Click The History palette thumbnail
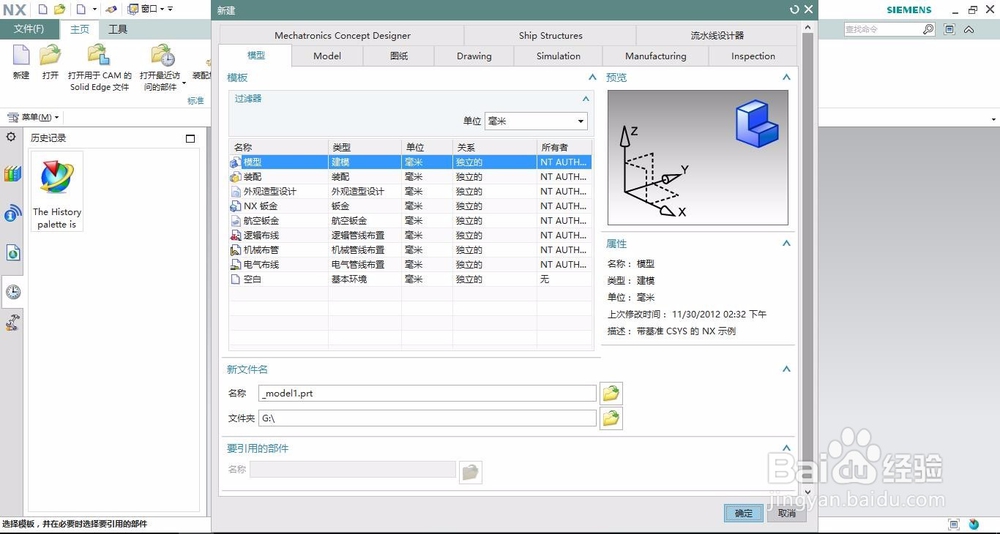 pyautogui.click(x=57, y=191)
